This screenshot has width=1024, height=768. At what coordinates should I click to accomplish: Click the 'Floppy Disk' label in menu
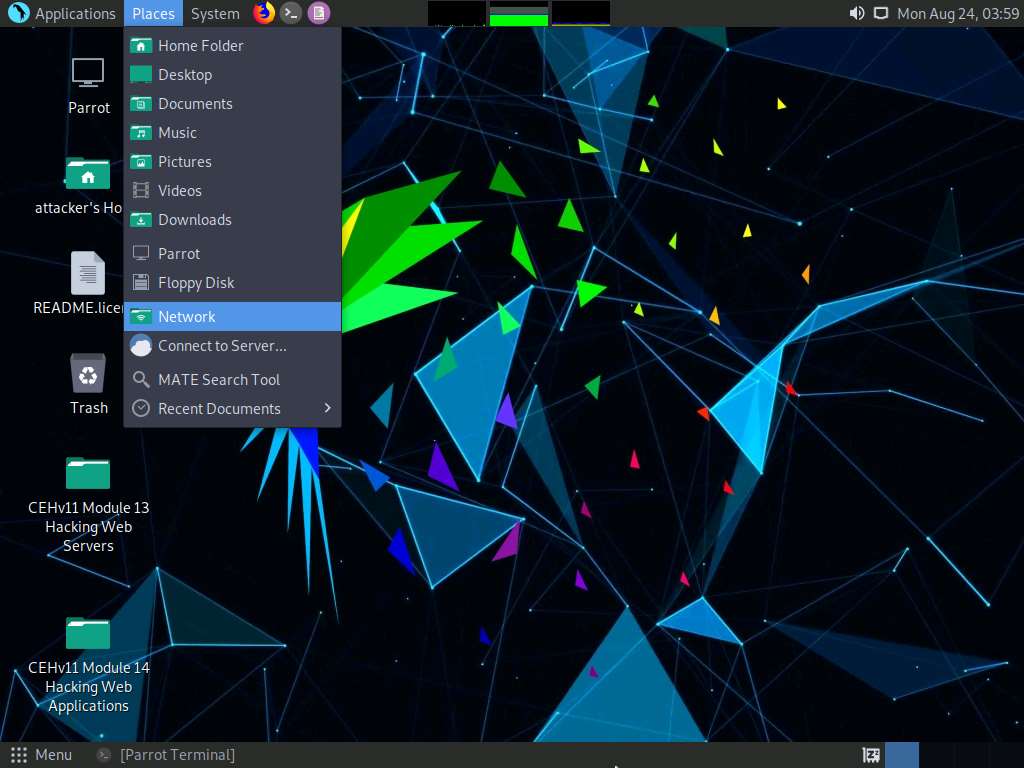(196, 283)
